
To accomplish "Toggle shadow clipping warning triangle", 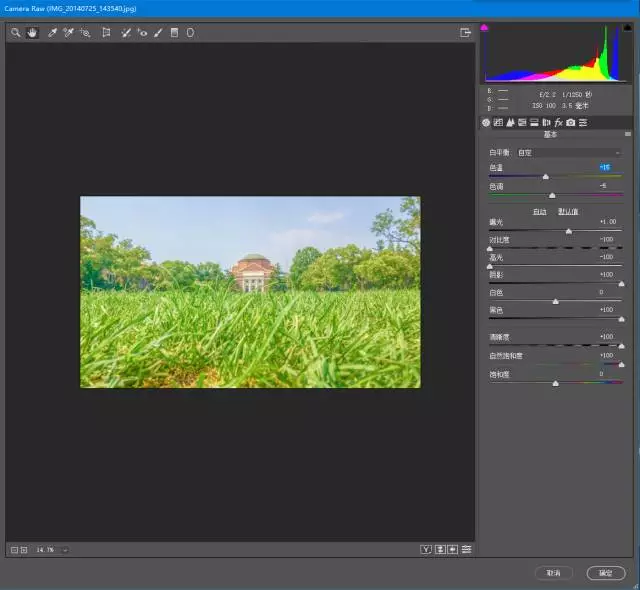I will tap(484, 28).
